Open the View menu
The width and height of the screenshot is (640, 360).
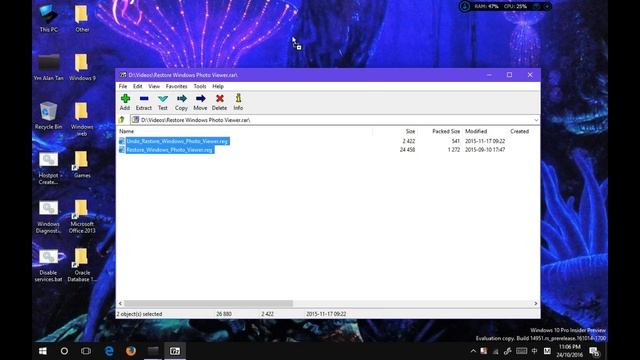[x=154, y=86]
